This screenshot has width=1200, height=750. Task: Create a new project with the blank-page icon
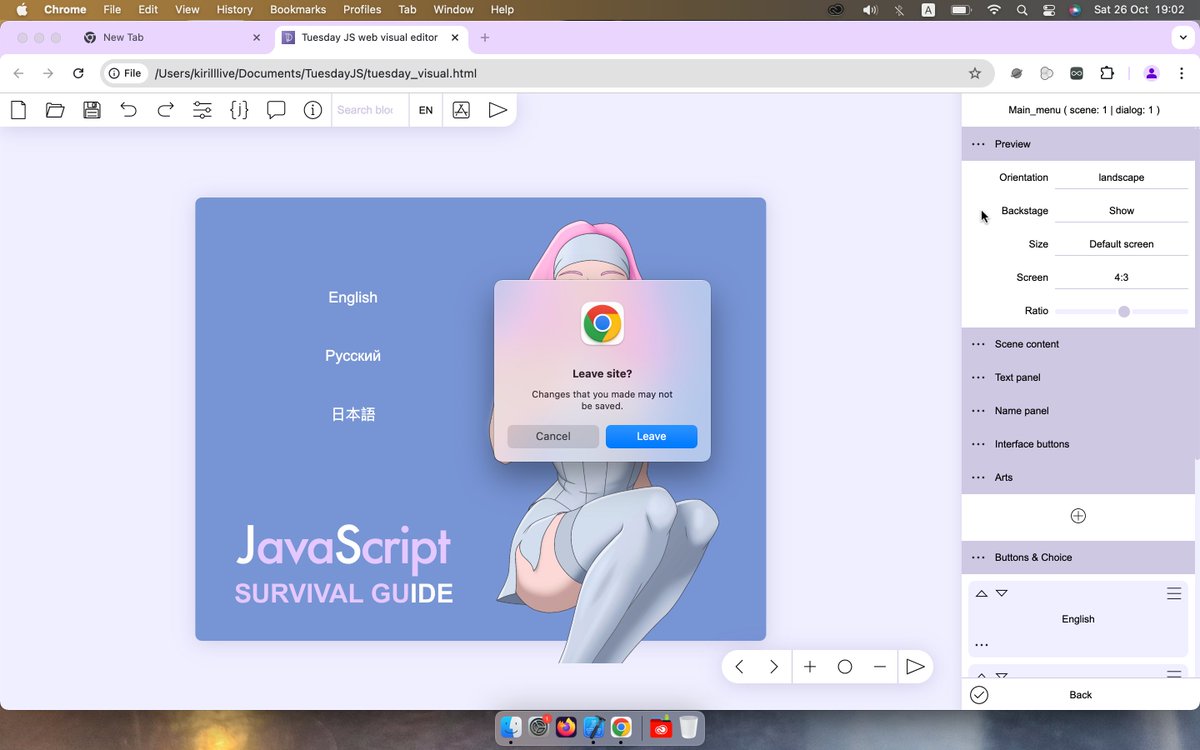(x=18, y=110)
